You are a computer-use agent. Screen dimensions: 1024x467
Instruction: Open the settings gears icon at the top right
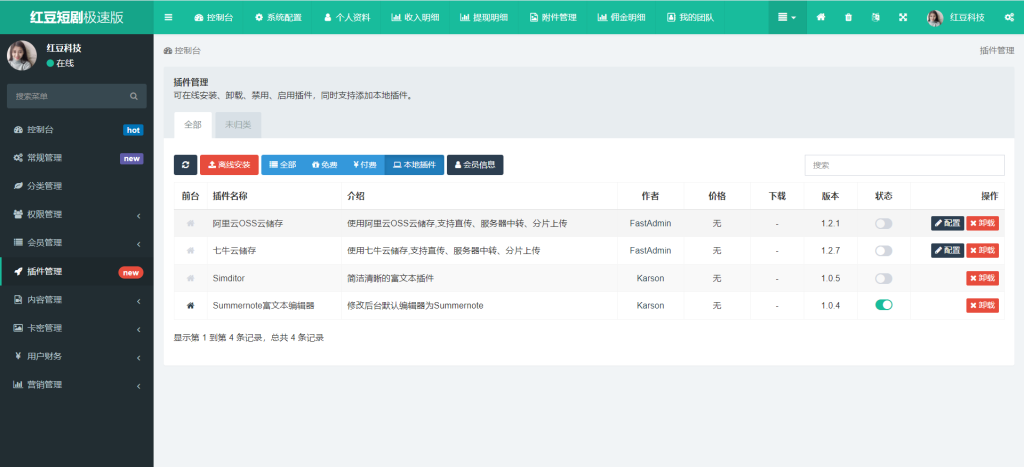tap(1009, 18)
